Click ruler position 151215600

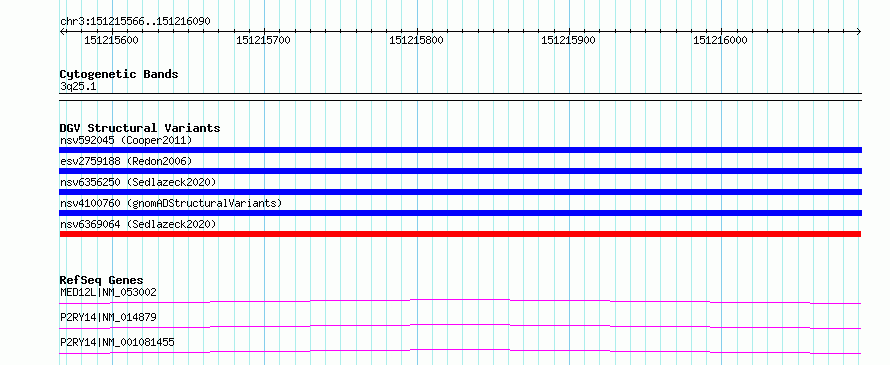(111, 40)
